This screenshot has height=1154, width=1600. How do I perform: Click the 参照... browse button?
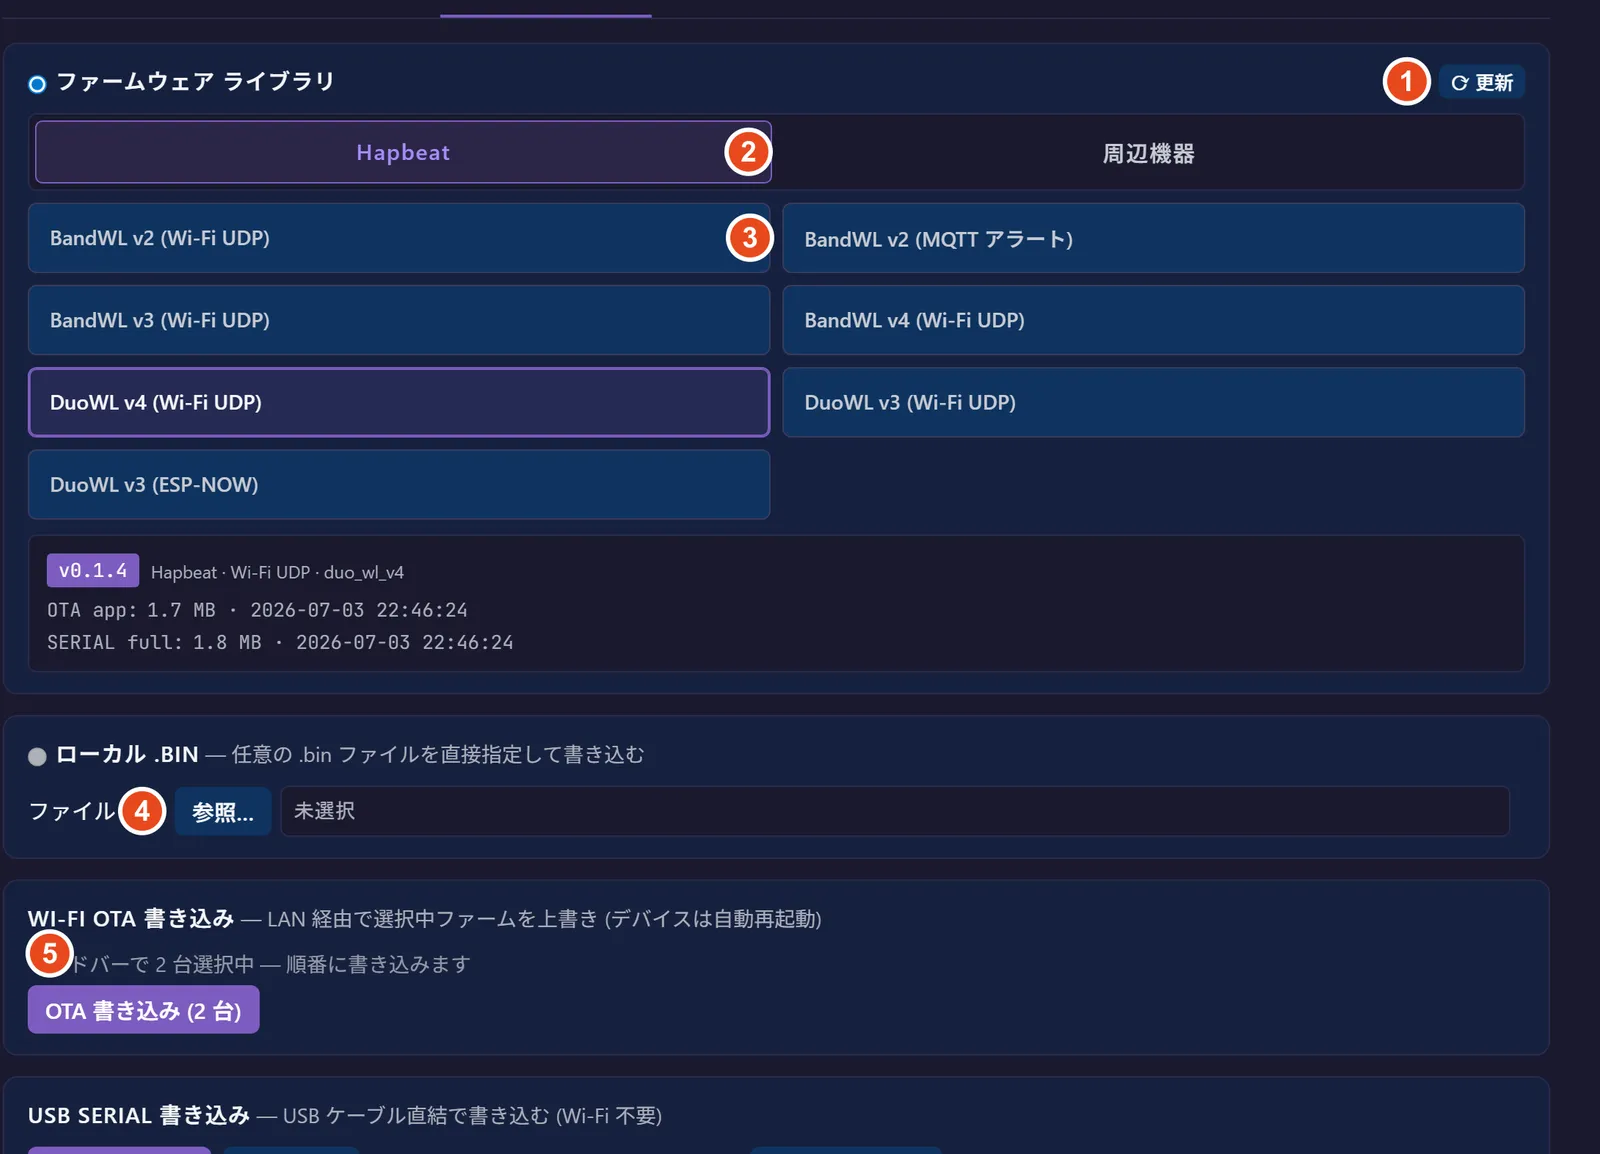(223, 811)
